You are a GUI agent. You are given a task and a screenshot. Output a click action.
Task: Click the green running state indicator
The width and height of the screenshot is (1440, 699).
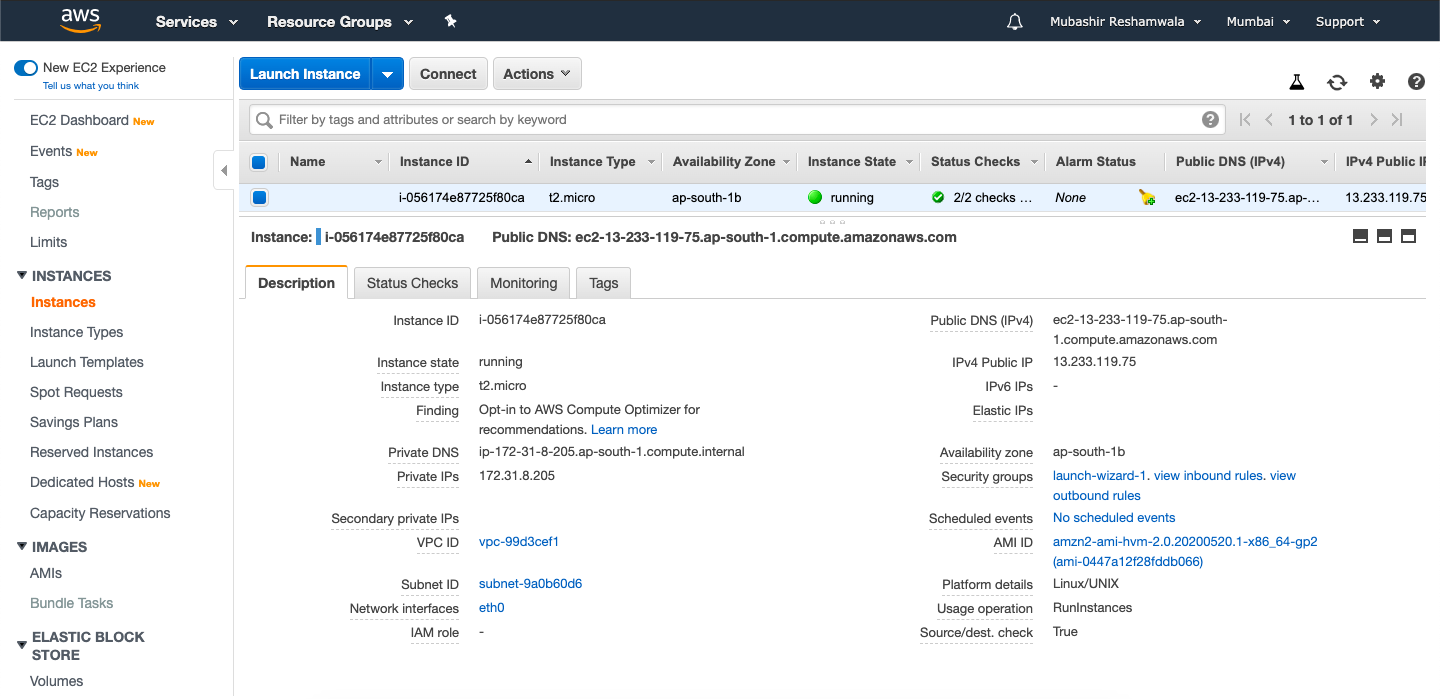815,197
